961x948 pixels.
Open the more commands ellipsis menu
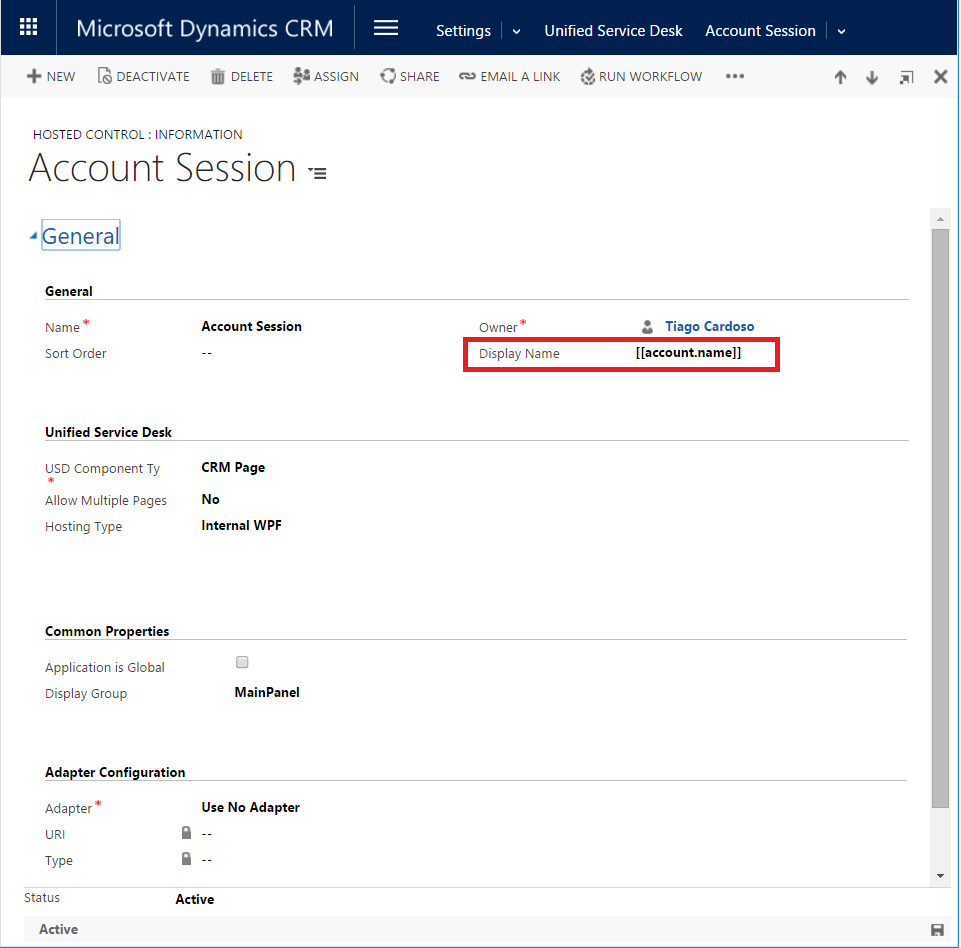(735, 77)
